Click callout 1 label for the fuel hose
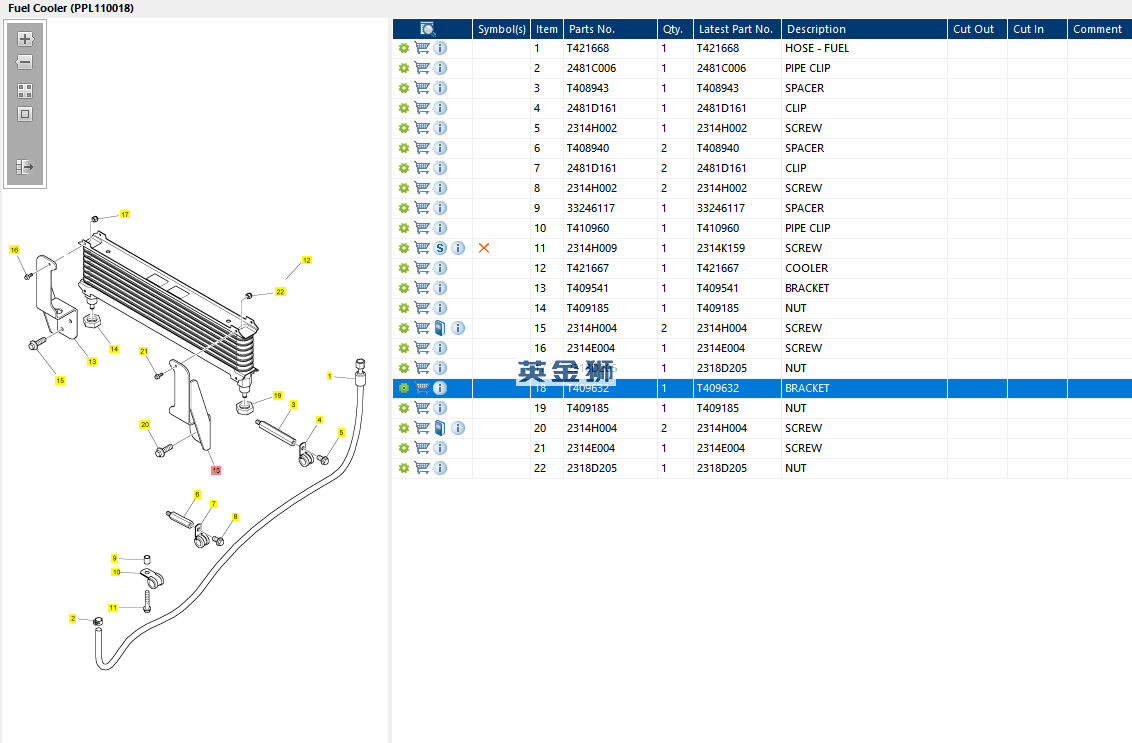The height and width of the screenshot is (743, 1132). click(329, 376)
